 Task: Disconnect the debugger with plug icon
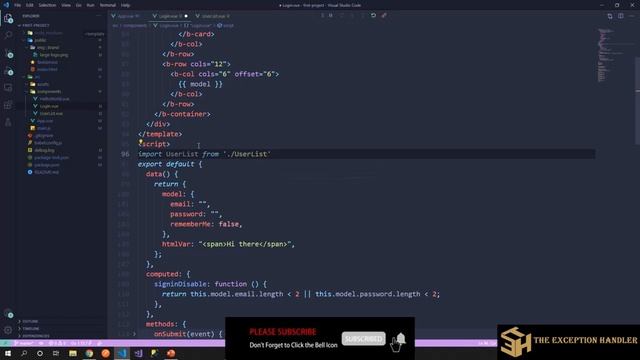coord(384,16)
